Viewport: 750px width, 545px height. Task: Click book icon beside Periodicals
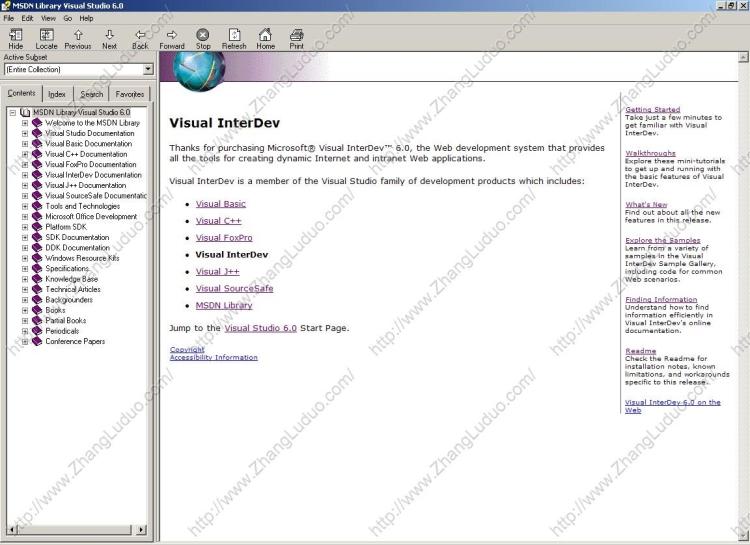(37, 331)
